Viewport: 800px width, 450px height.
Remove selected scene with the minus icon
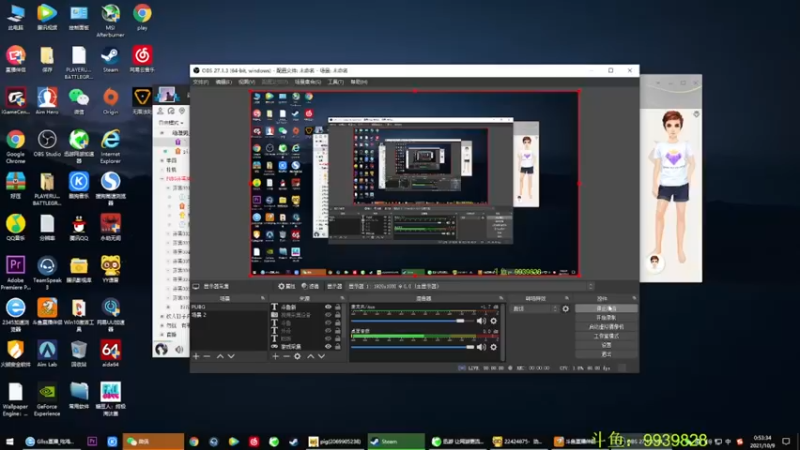click(207, 356)
